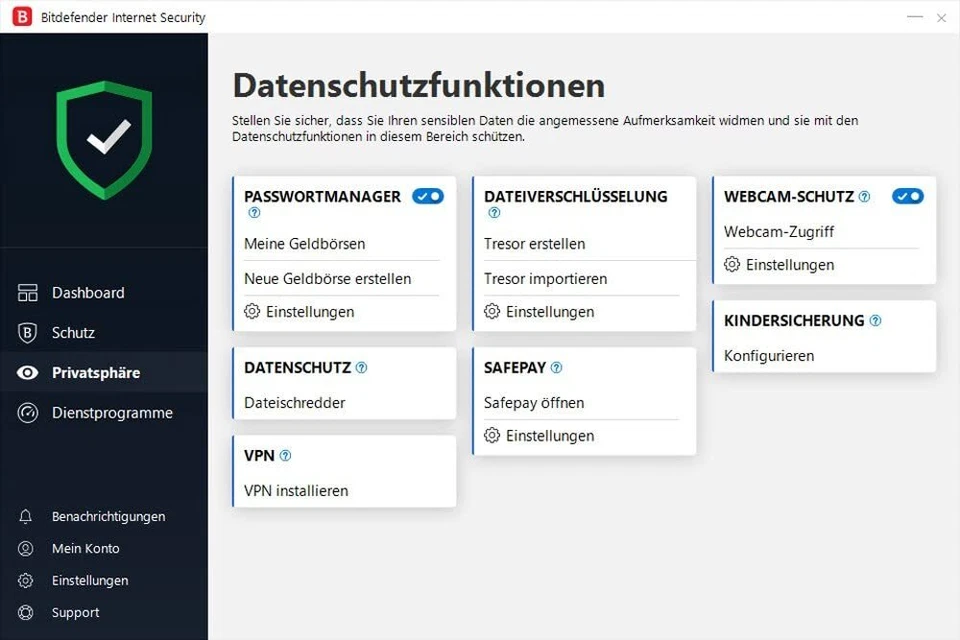
Task: Open the Dateischredder under Datenschutz
Action: coord(294,402)
